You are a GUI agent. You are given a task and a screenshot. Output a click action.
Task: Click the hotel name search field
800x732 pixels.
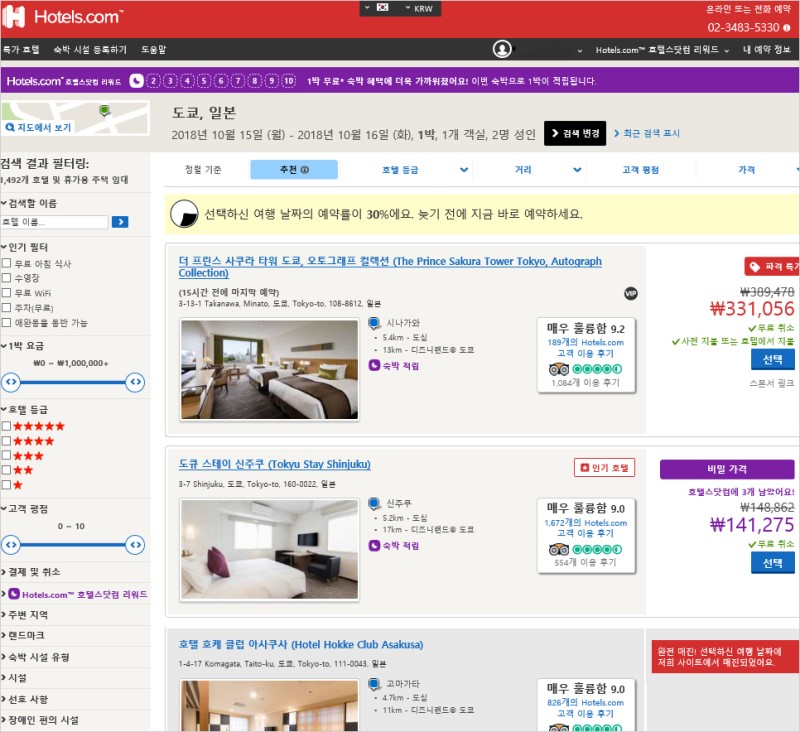pyautogui.click(x=55, y=222)
